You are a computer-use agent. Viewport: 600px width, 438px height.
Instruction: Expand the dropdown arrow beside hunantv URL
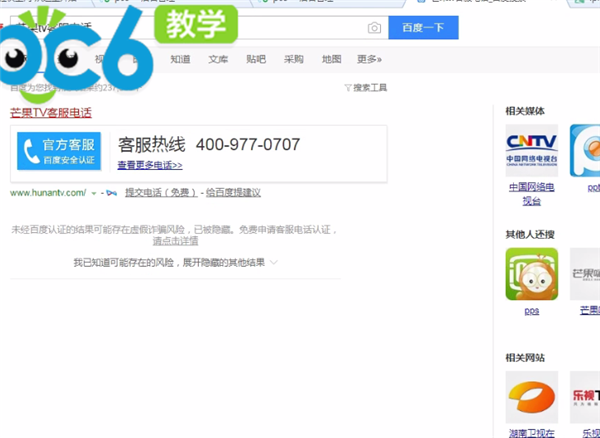(x=94, y=194)
